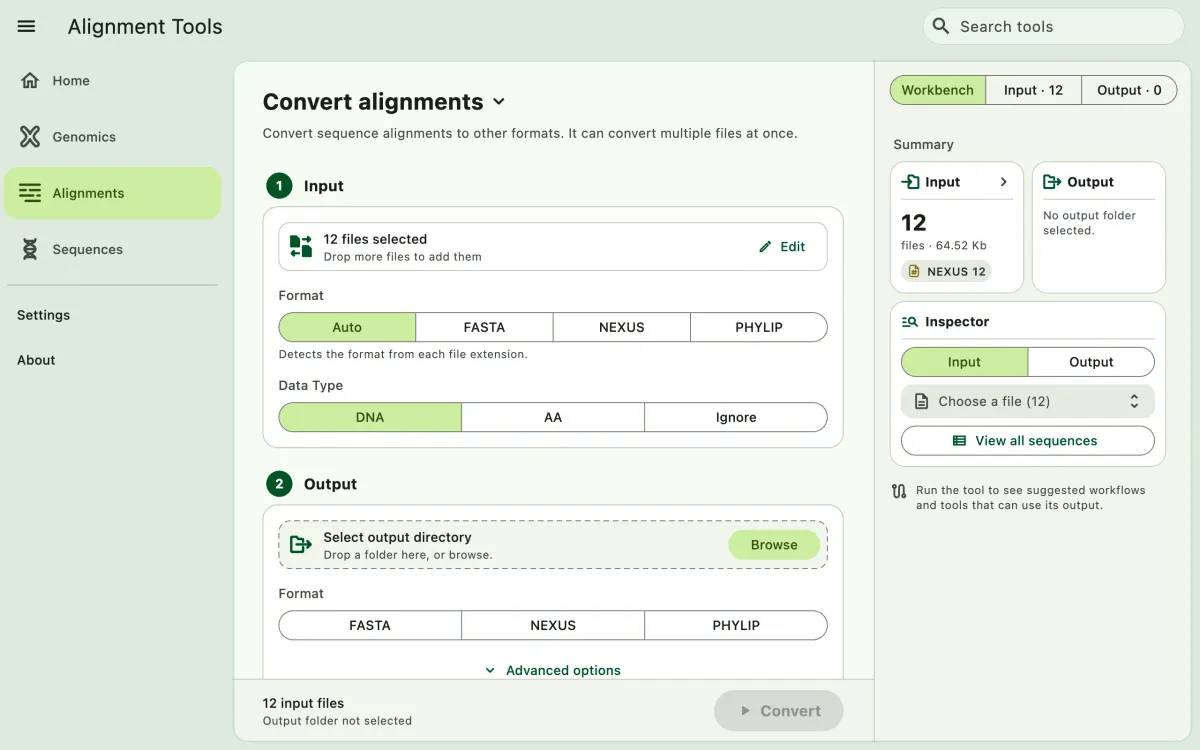Switch Inspector to Input view
1200x750 pixels.
(x=964, y=362)
